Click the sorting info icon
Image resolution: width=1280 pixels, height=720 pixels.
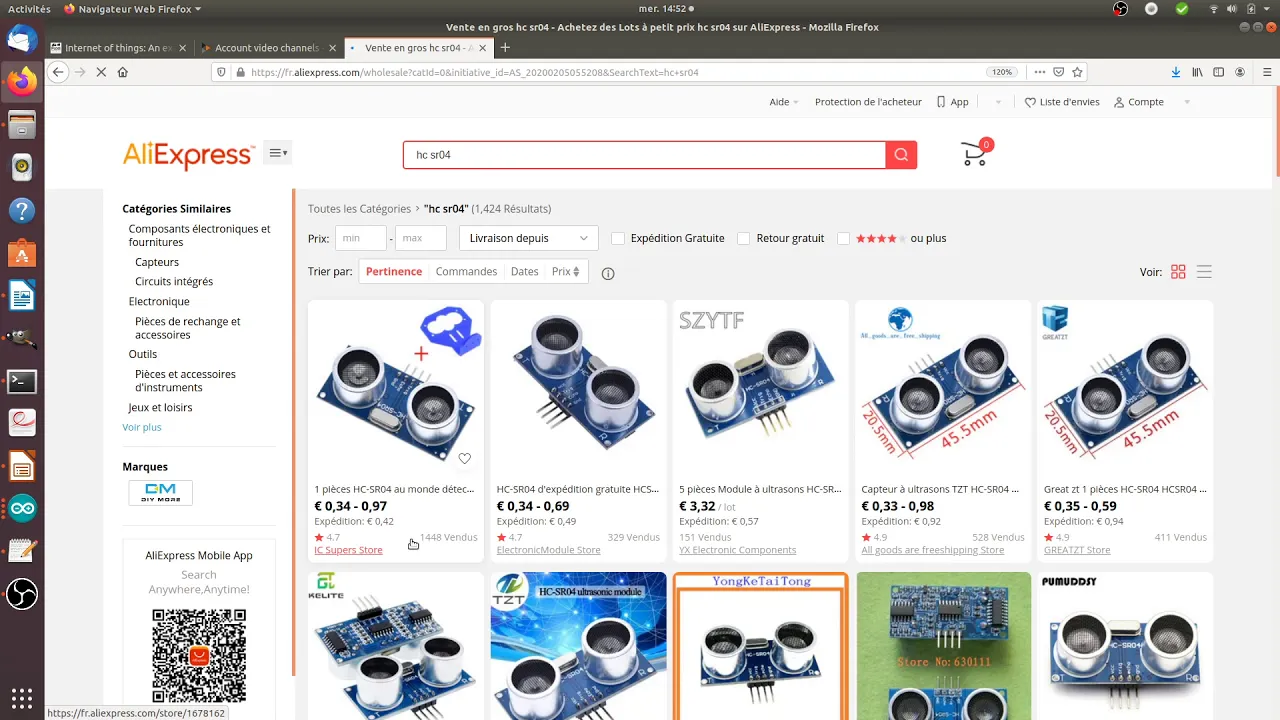608,273
